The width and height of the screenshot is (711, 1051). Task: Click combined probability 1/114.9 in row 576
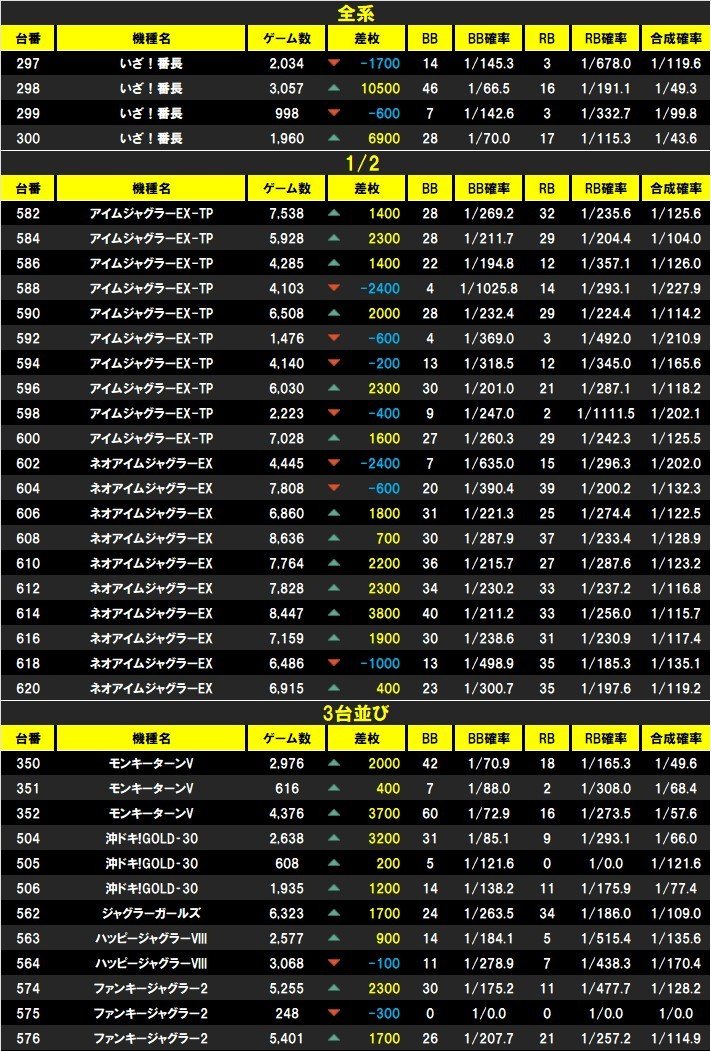676,1039
